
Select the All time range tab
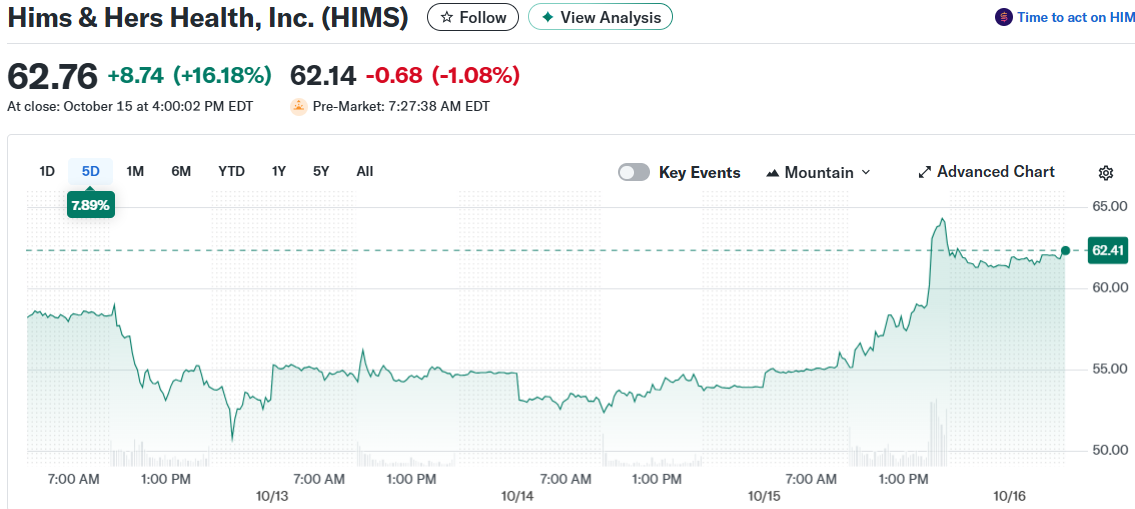[365, 171]
